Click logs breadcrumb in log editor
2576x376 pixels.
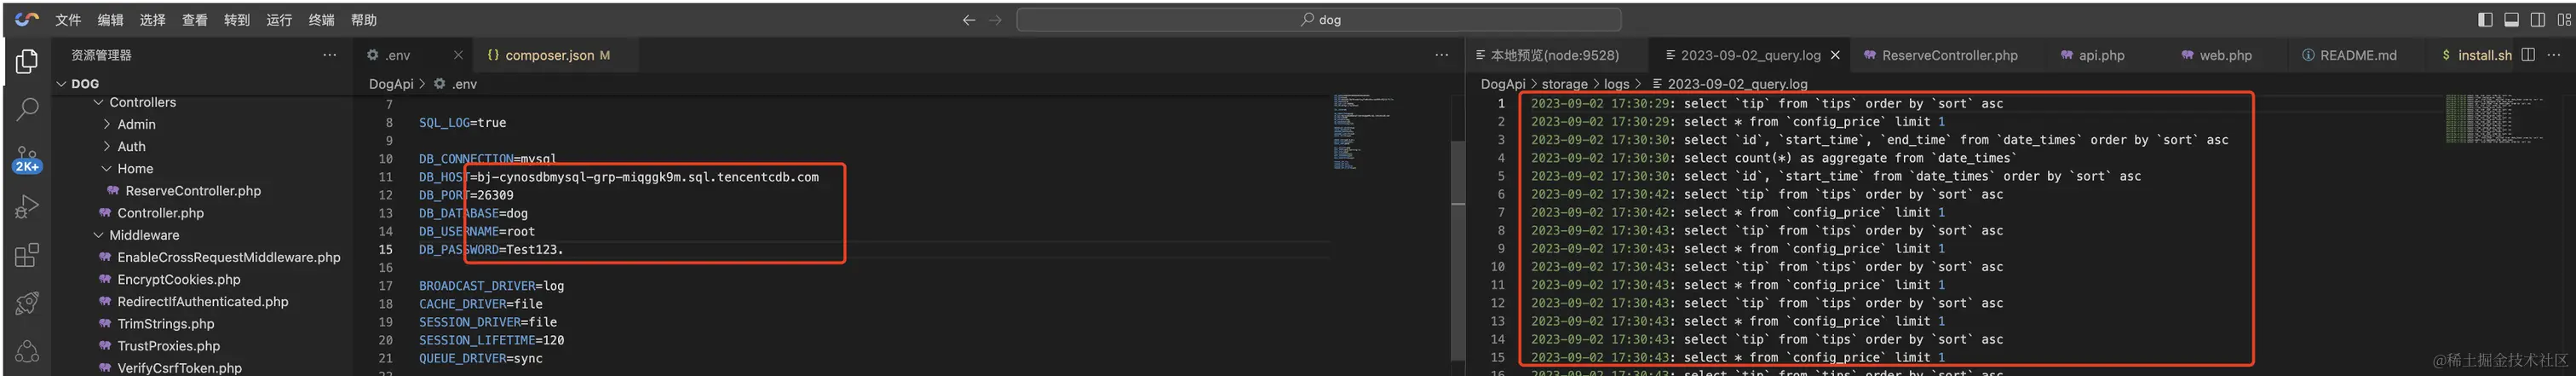pyautogui.click(x=1616, y=84)
